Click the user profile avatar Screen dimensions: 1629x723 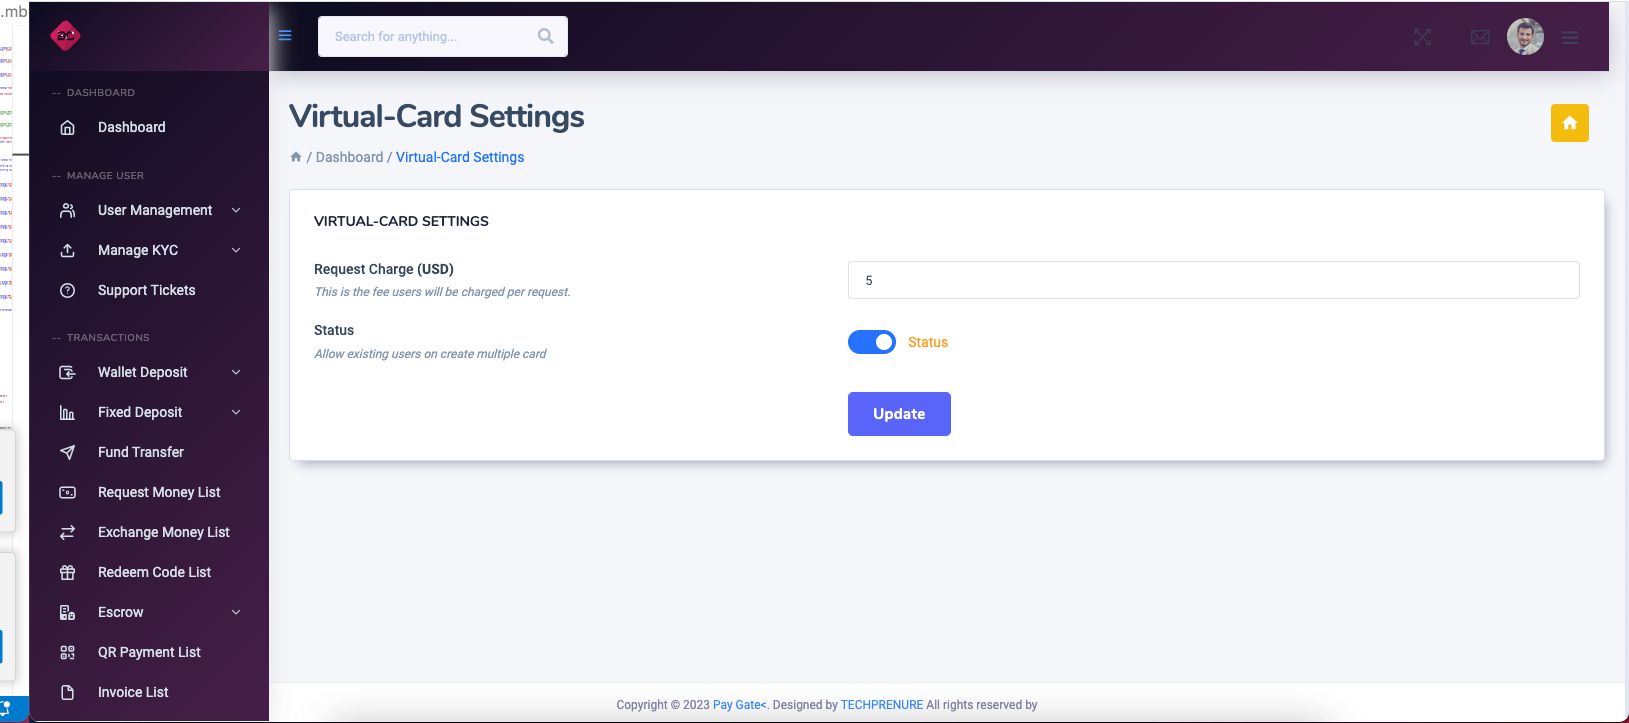pyautogui.click(x=1525, y=37)
